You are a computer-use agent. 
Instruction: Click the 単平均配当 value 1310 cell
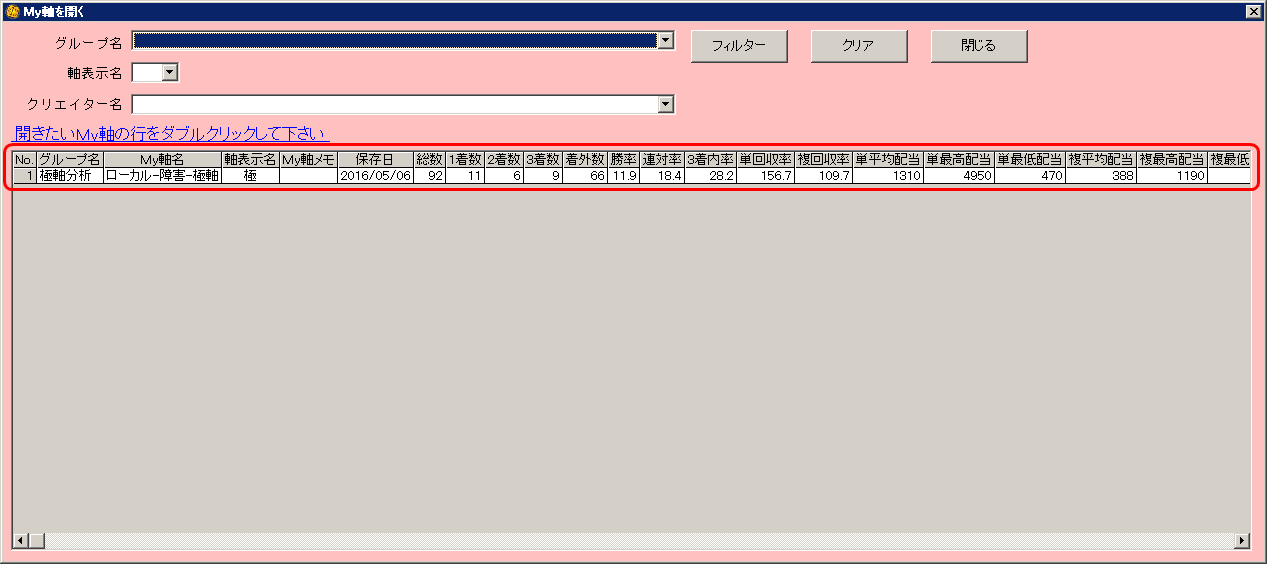888,175
